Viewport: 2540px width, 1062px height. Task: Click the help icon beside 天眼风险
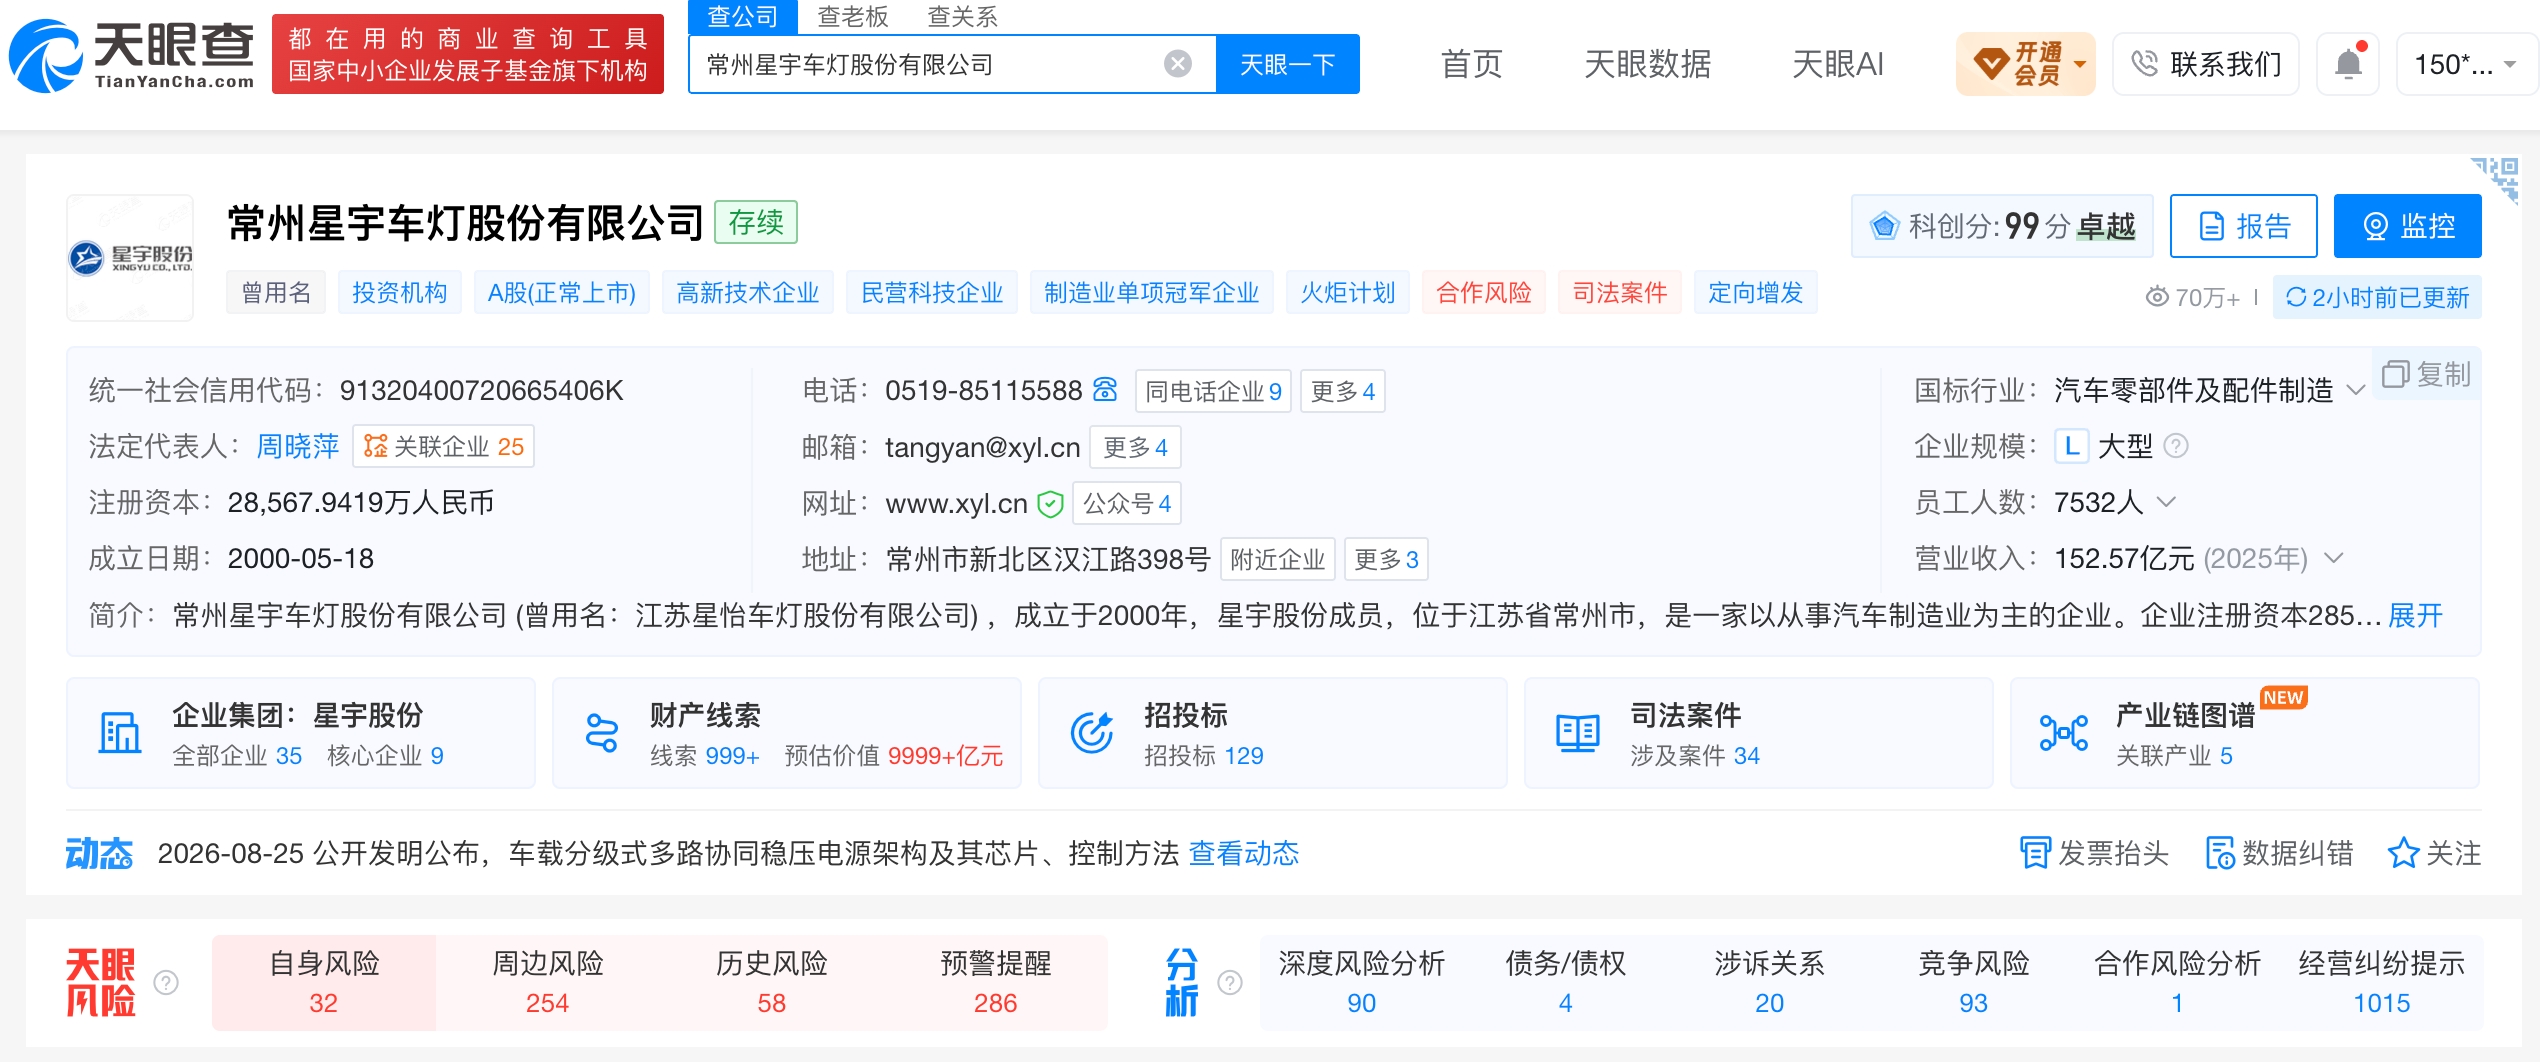click(x=166, y=982)
